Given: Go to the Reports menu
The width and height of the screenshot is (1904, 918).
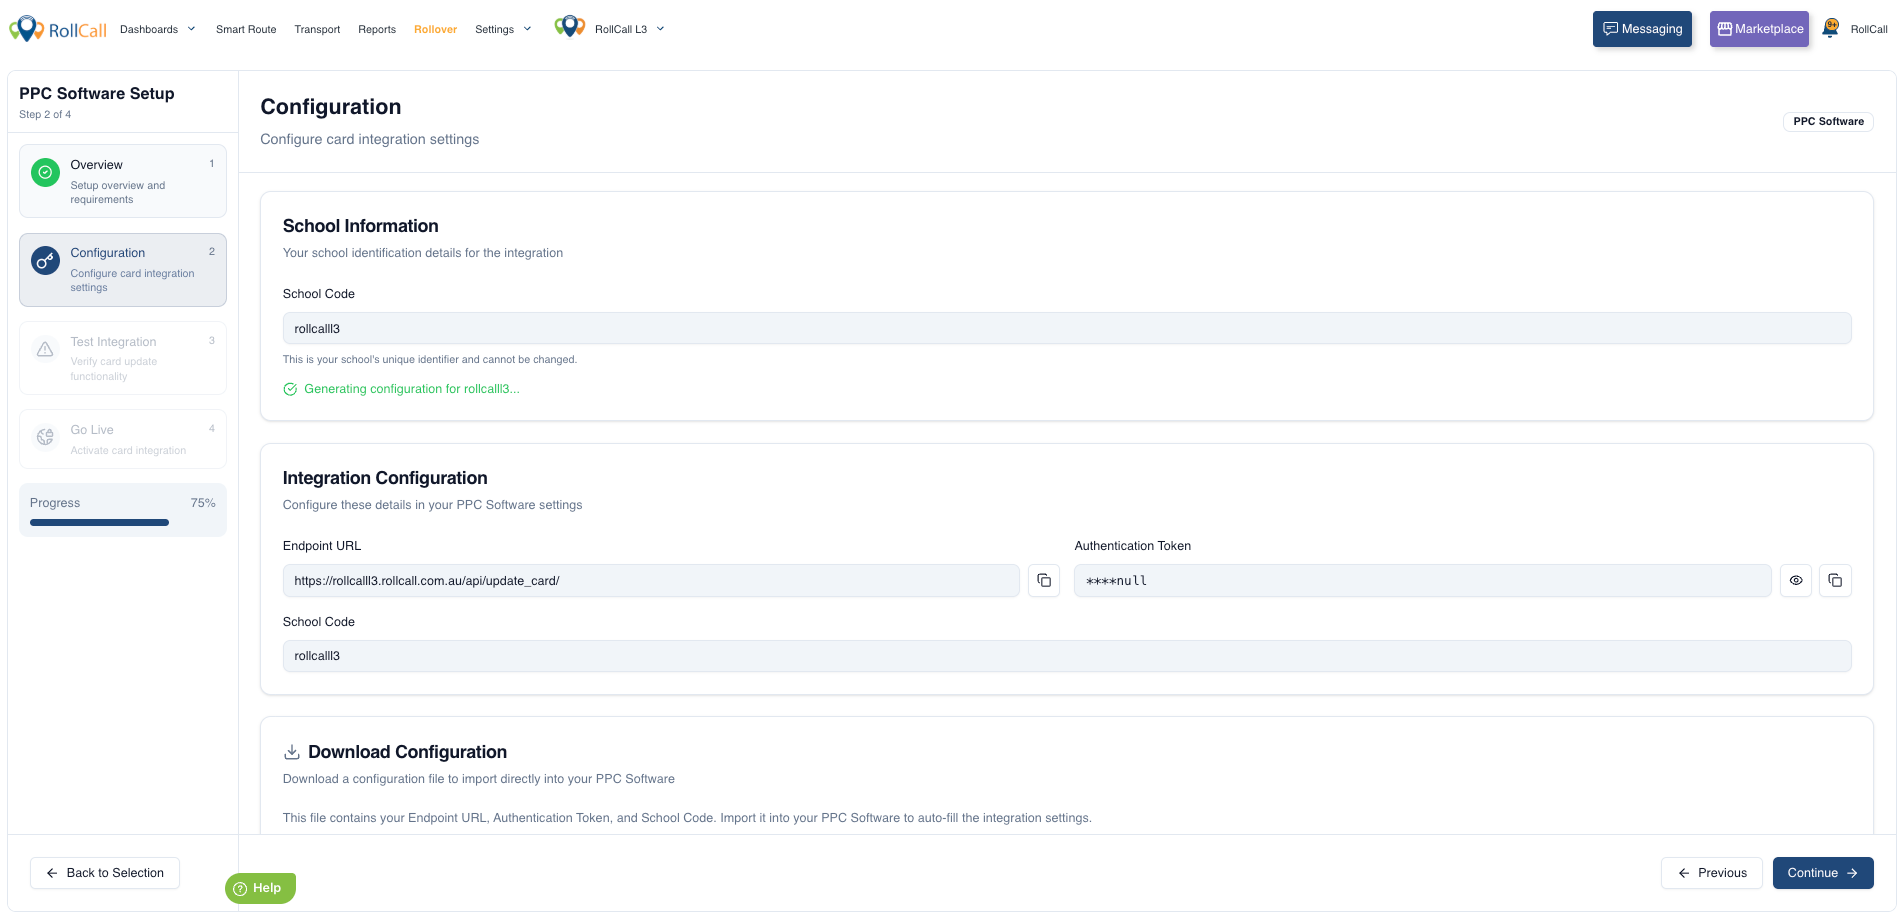Looking at the screenshot, I should (x=377, y=29).
